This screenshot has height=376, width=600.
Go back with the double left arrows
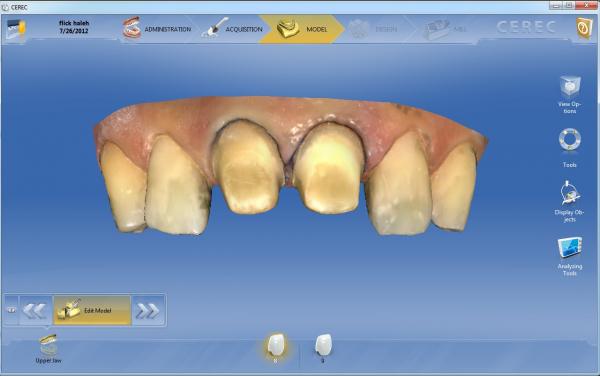click(36, 310)
